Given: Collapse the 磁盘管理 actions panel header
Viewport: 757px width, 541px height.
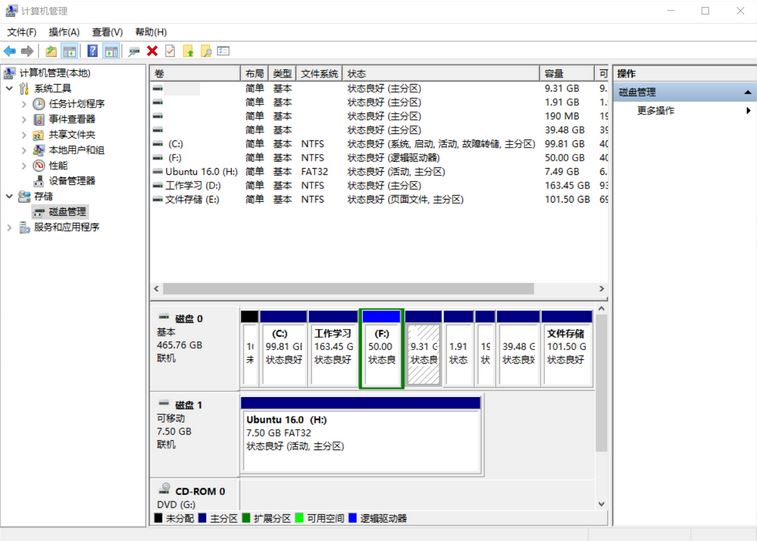Looking at the screenshot, I should click(748, 92).
